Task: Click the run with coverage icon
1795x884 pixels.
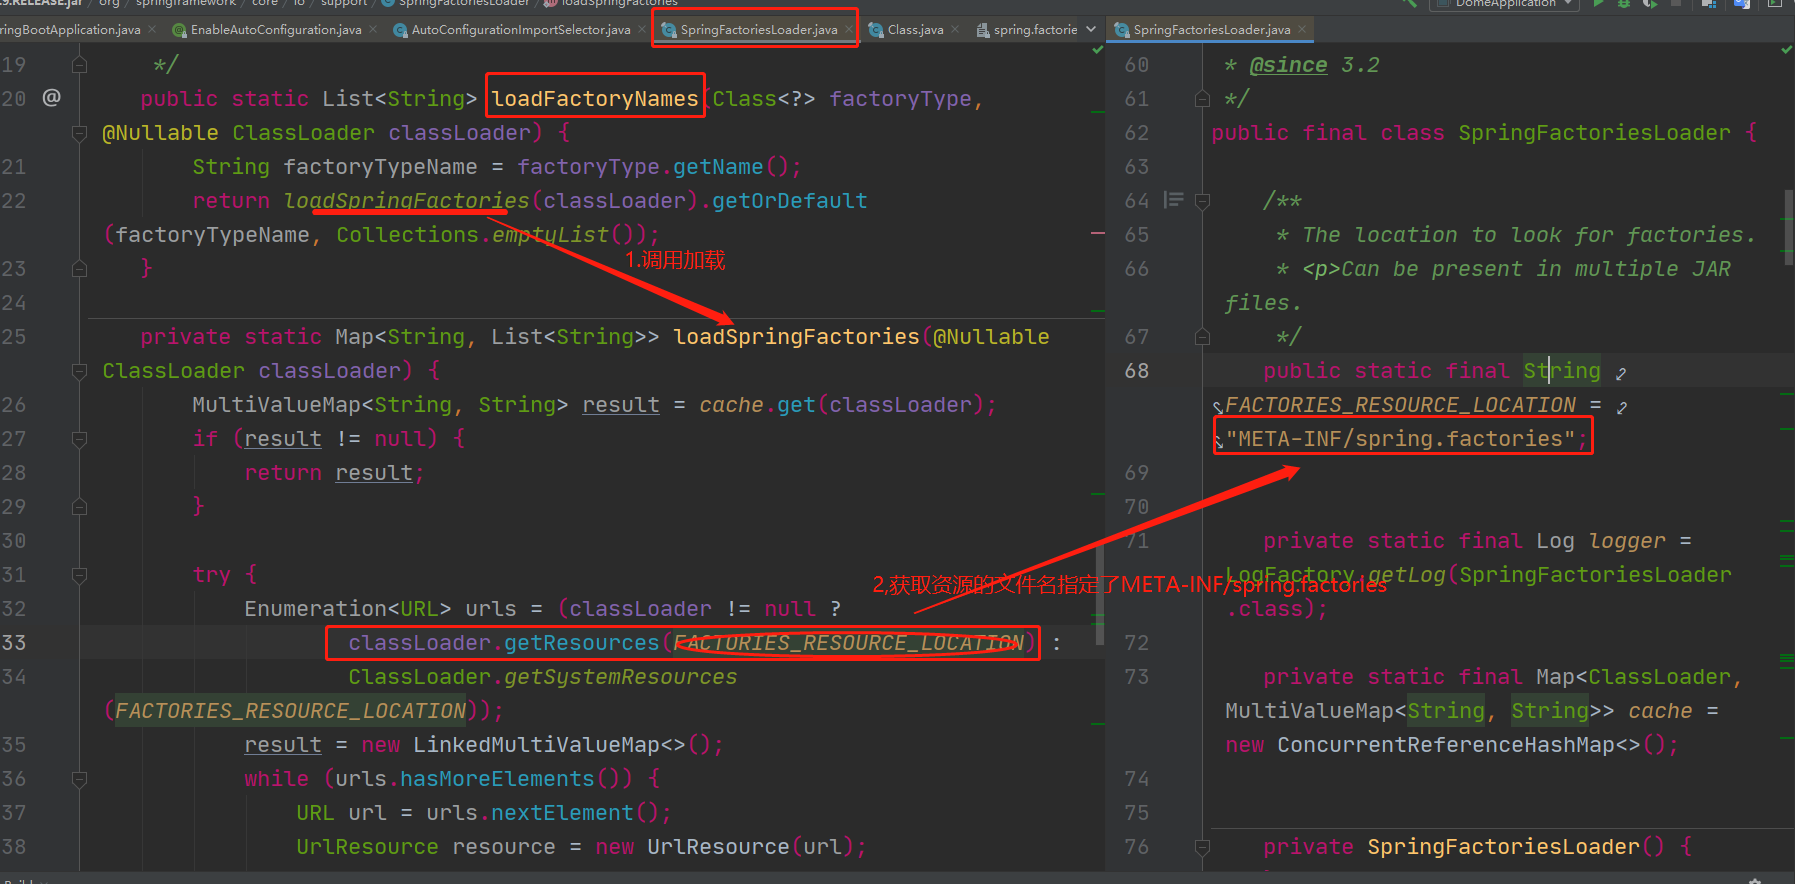Action: point(1650,4)
